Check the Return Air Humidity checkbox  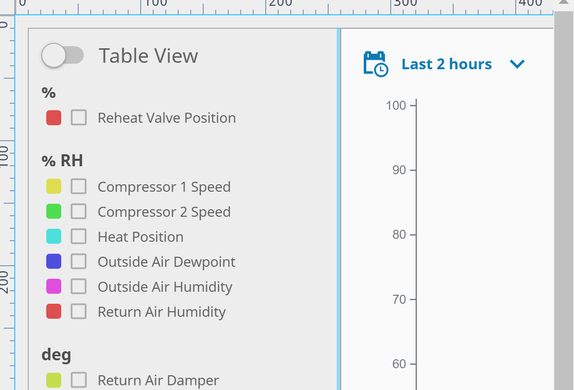79,312
